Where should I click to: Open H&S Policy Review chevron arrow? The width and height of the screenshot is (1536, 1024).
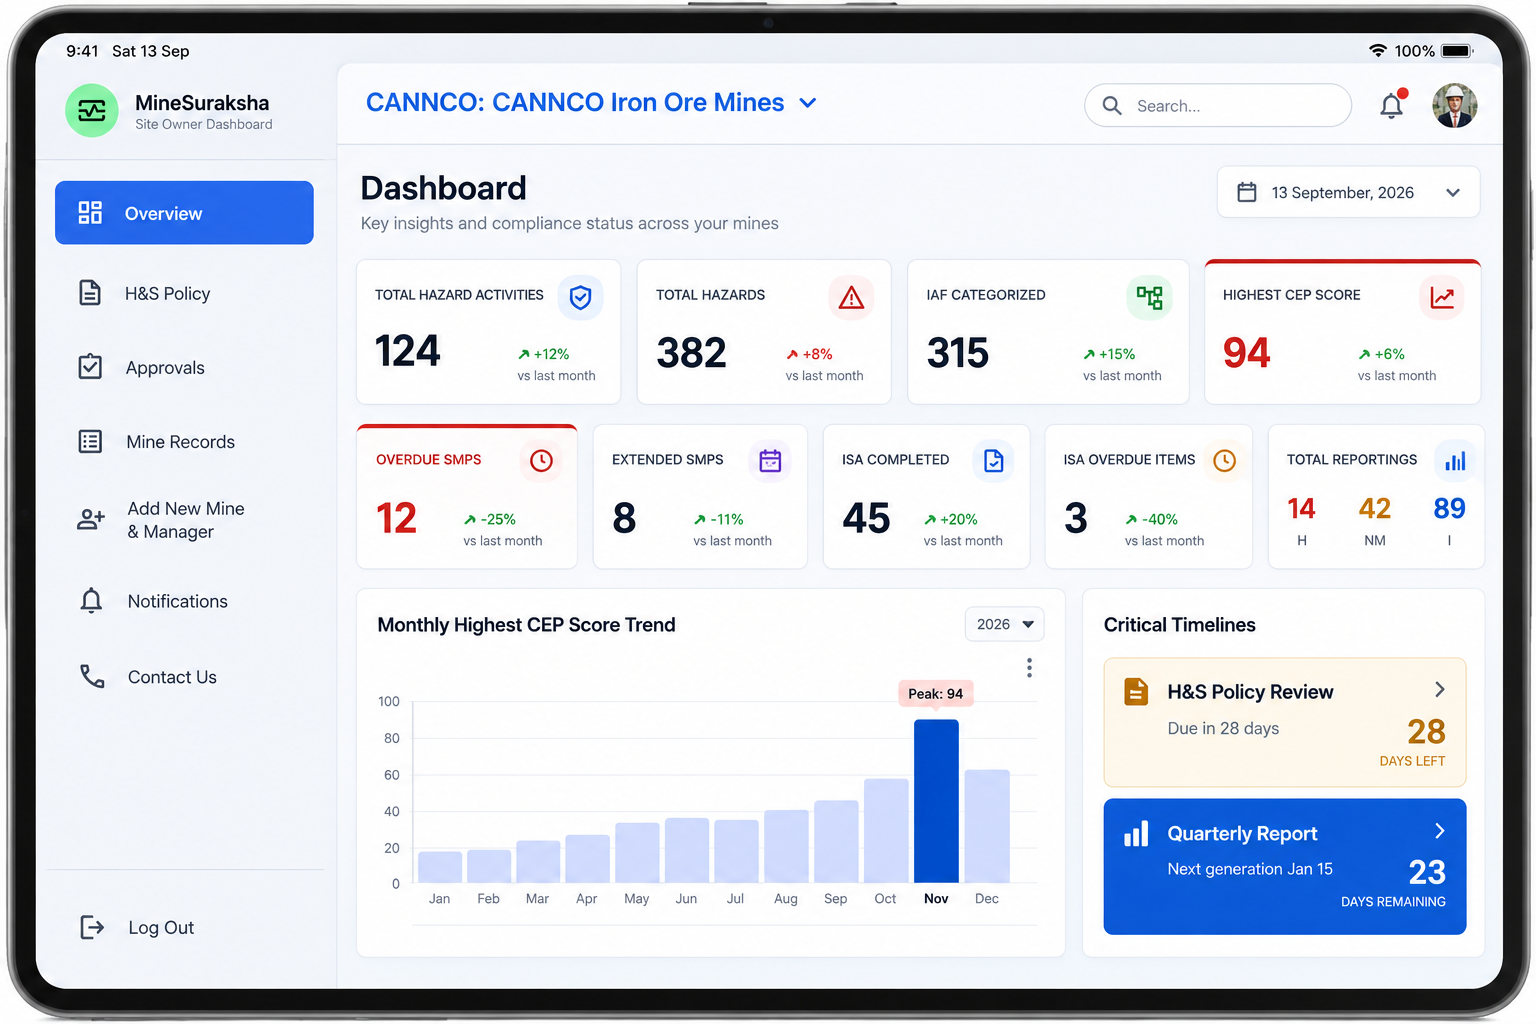coord(1440,690)
